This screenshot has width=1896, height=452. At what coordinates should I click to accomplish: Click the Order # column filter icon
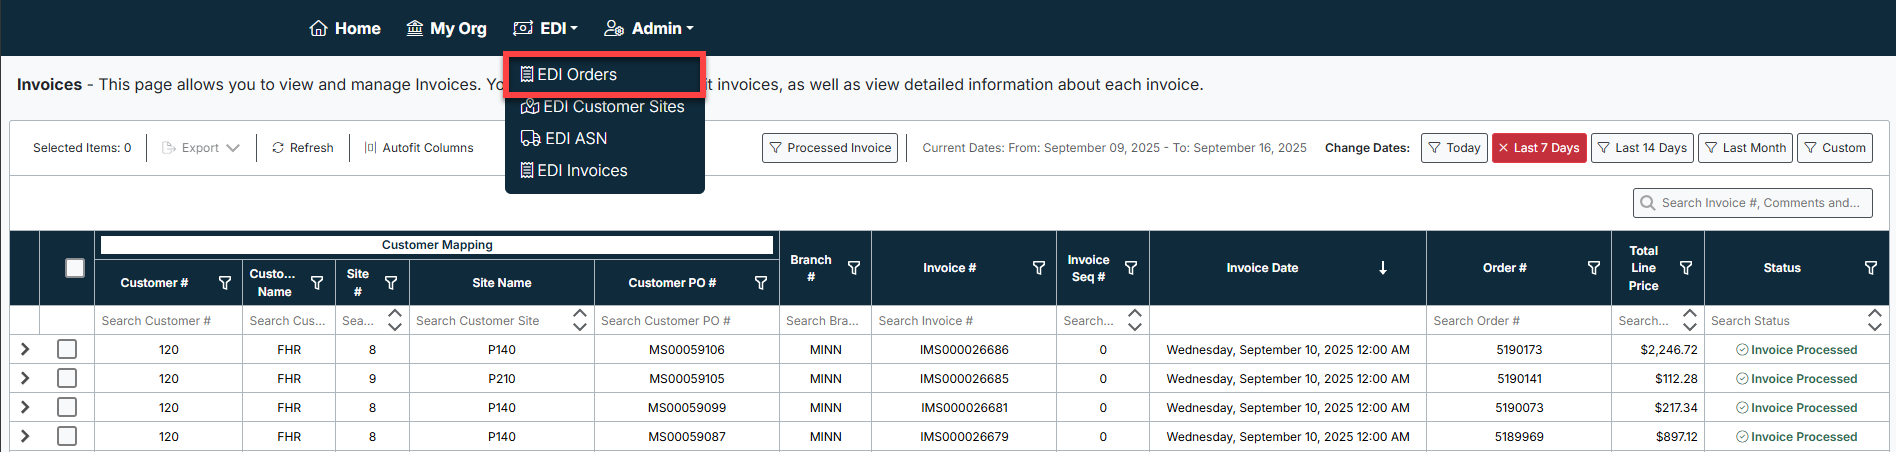pos(1594,268)
